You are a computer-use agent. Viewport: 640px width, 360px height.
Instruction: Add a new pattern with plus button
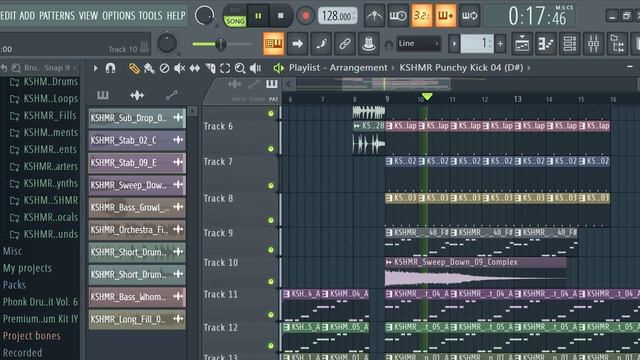500,43
